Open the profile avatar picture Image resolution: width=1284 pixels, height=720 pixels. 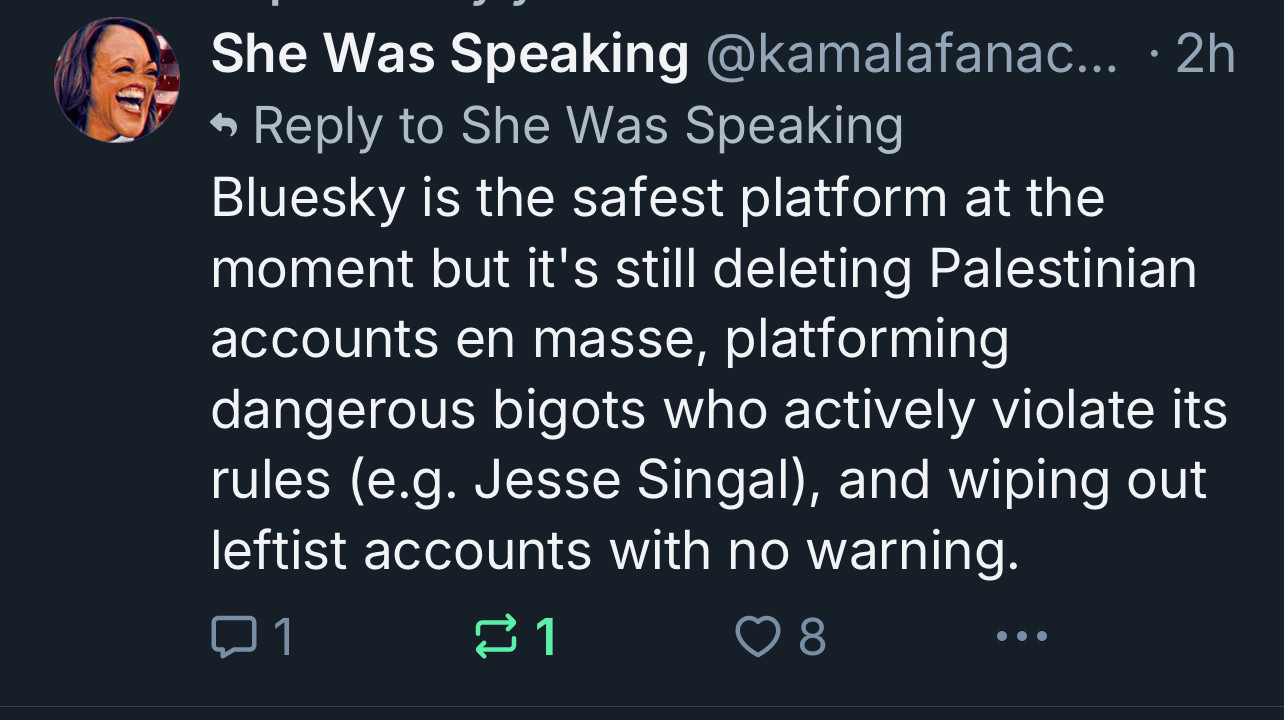coord(117,80)
